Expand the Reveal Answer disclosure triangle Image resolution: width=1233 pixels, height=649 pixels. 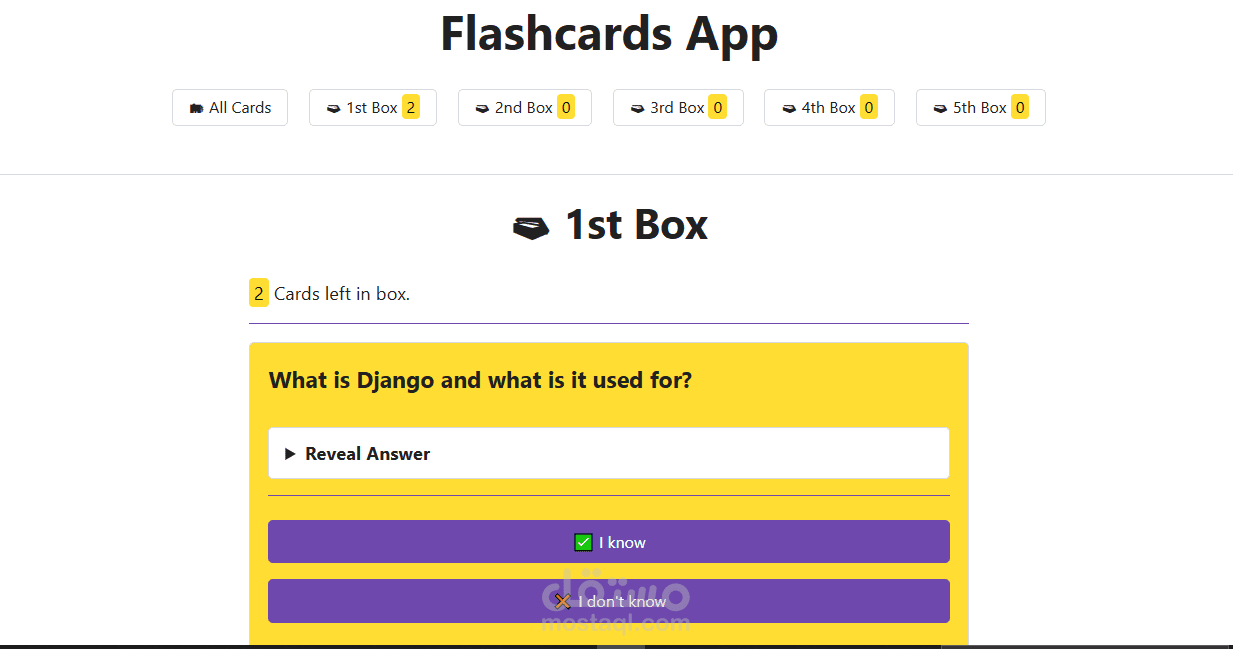click(290, 454)
